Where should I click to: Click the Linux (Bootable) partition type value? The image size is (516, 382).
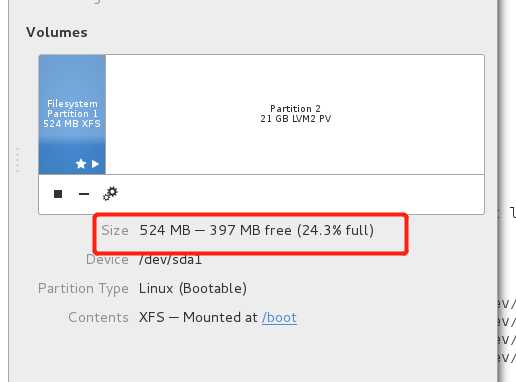coord(193,288)
